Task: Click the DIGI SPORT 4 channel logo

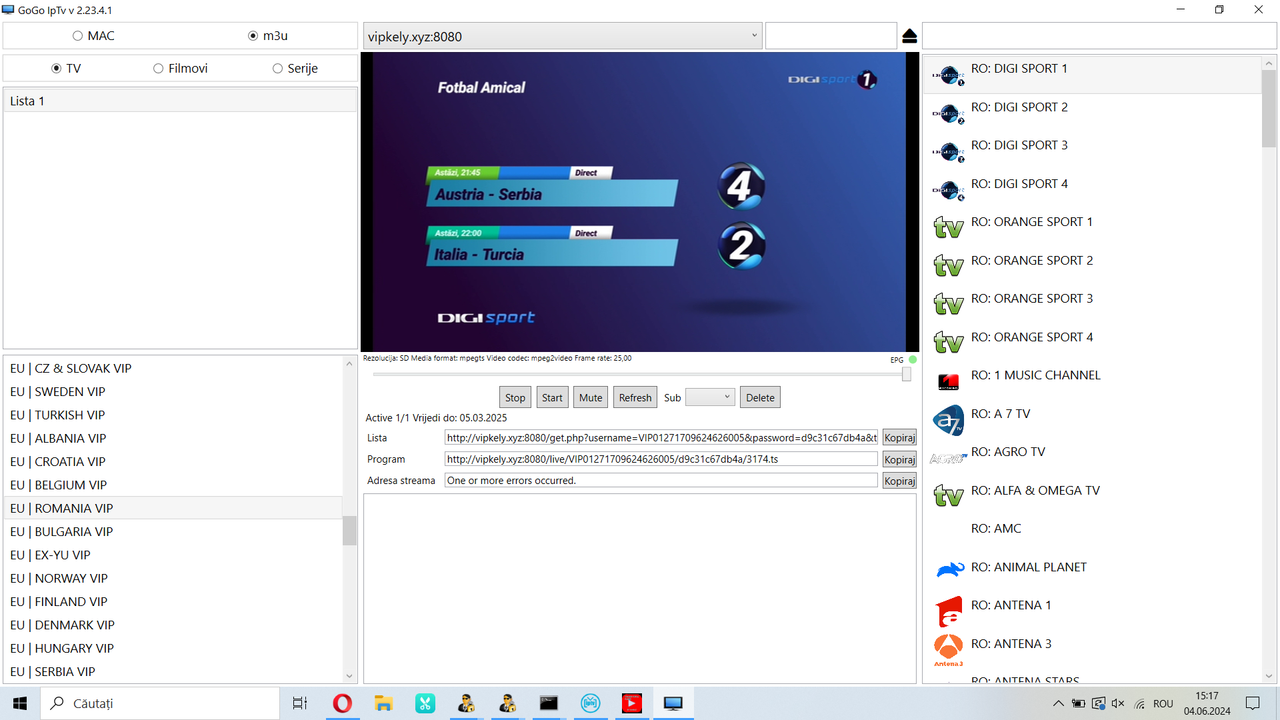Action: coord(948,189)
